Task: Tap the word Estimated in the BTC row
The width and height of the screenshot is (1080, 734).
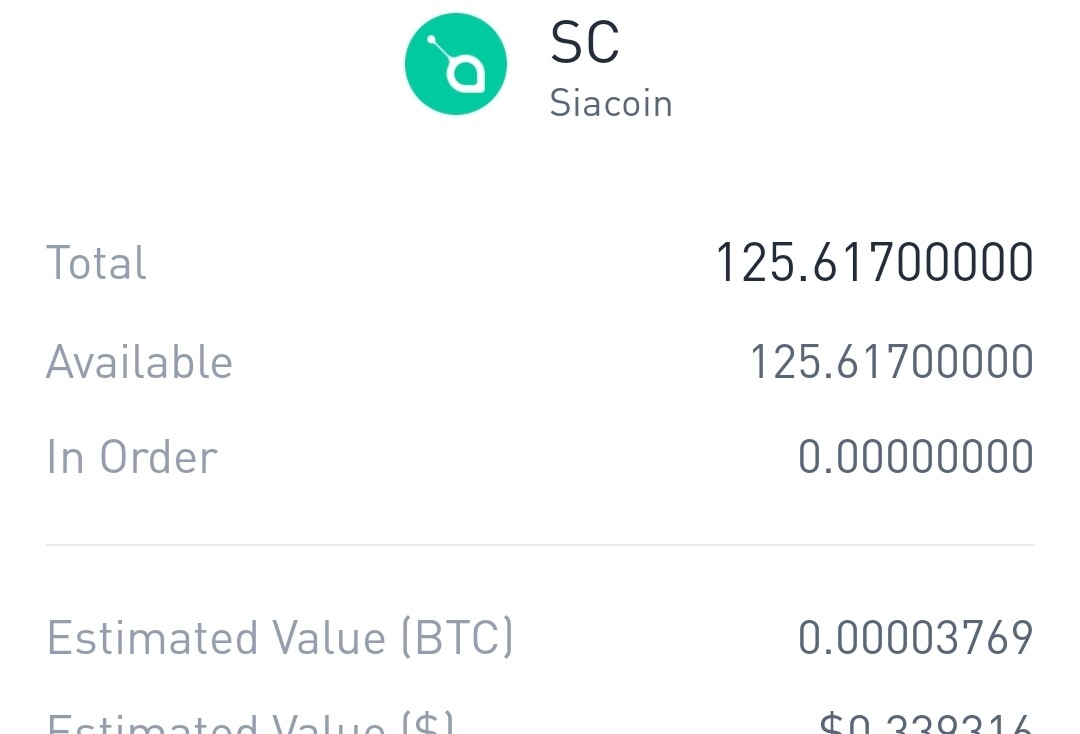Action: 152,638
